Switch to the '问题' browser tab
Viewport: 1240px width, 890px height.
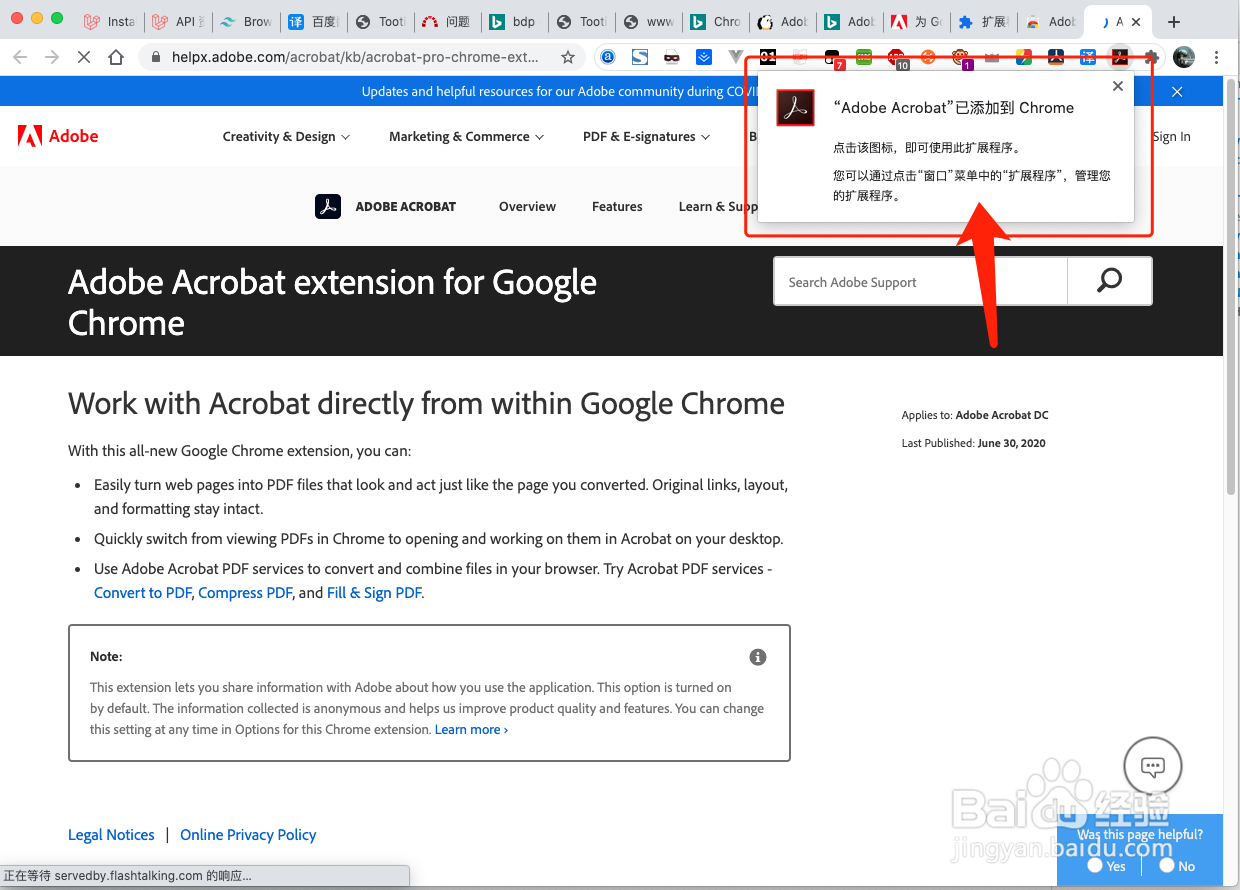(446, 21)
